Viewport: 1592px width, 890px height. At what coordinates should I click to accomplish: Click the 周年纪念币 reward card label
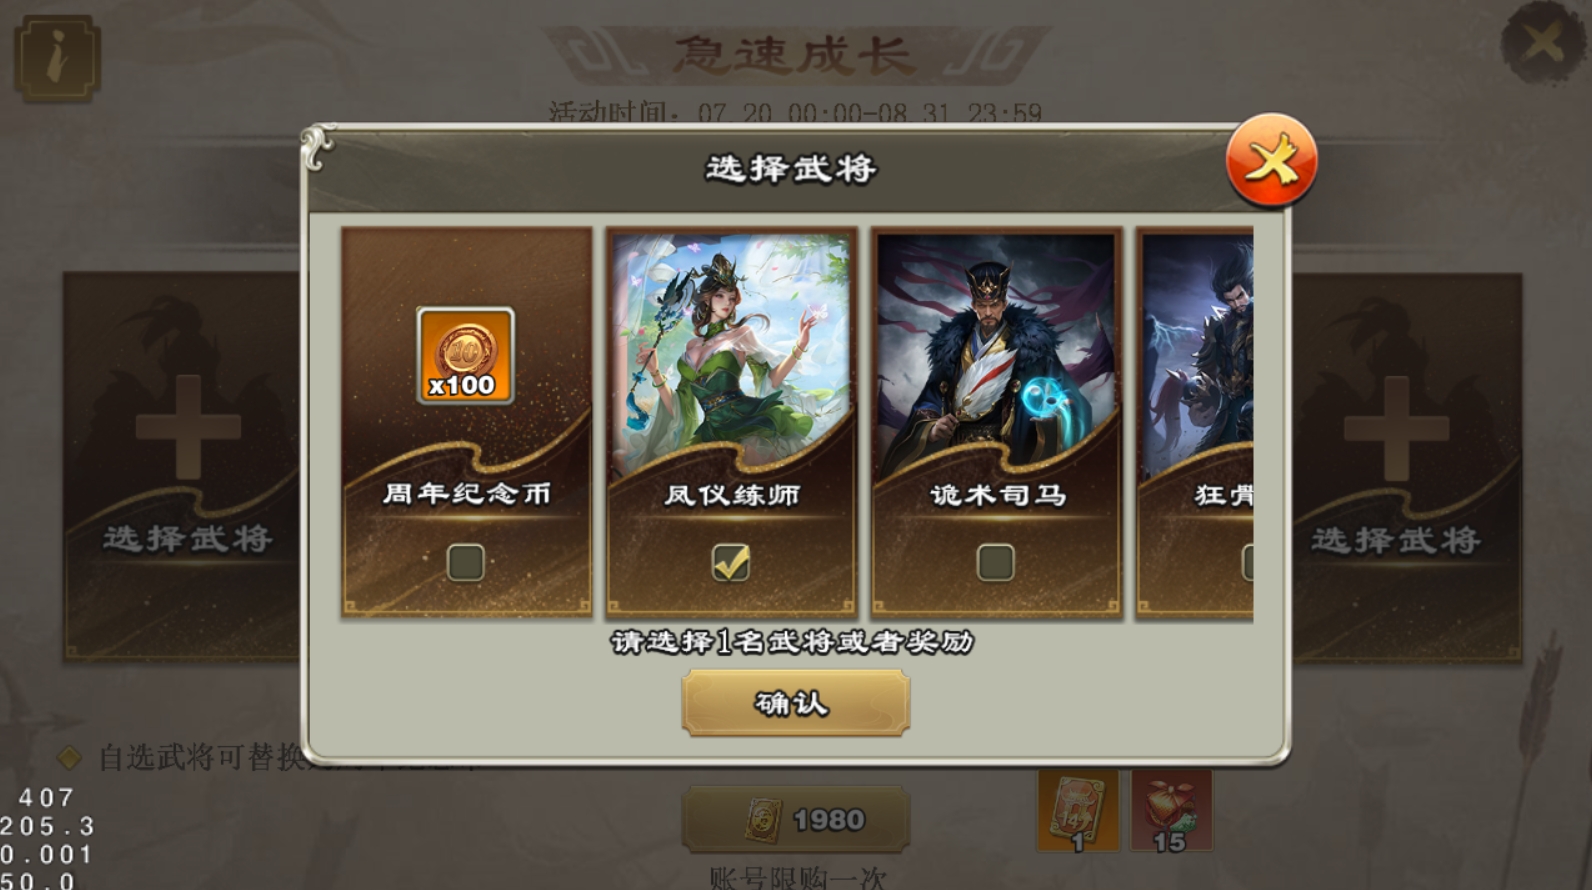click(x=466, y=494)
